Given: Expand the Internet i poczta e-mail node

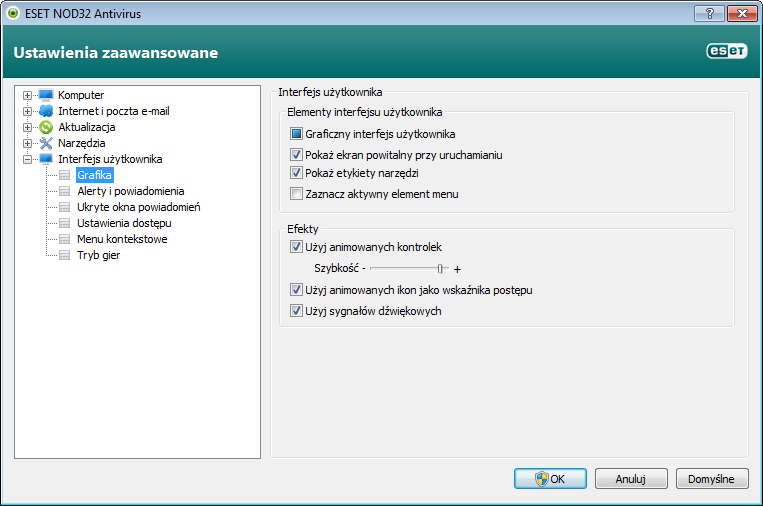Looking at the screenshot, I should (x=27, y=111).
